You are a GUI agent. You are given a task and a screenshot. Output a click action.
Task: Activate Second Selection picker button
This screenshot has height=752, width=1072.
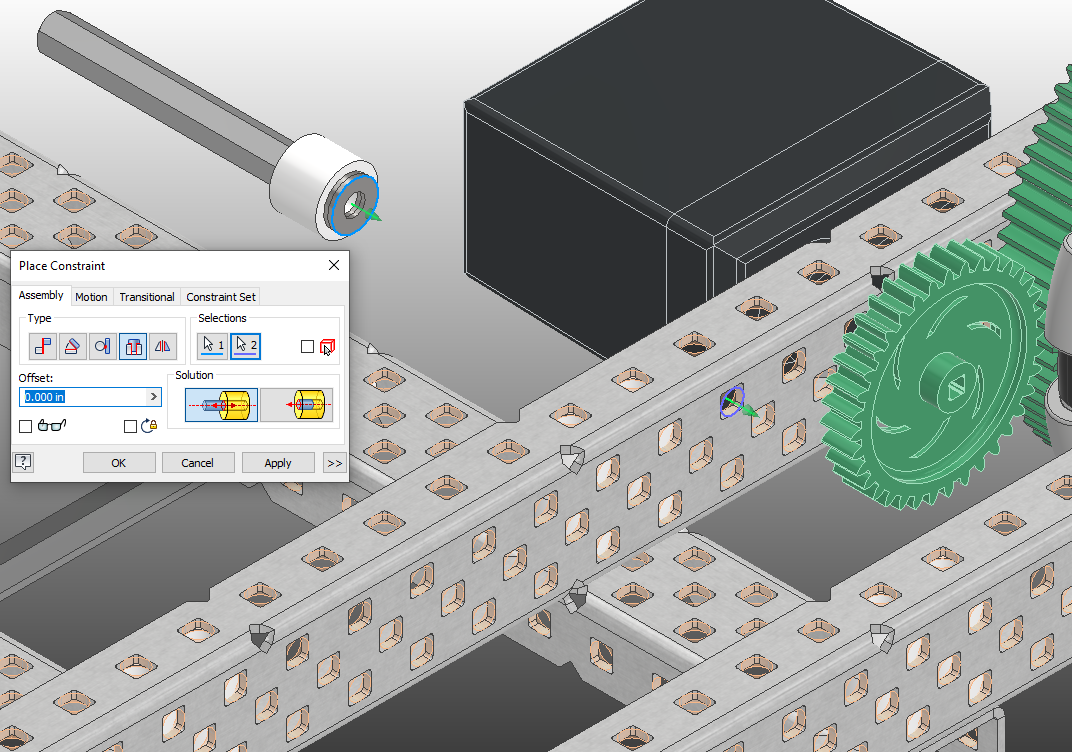[x=245, y=346]
